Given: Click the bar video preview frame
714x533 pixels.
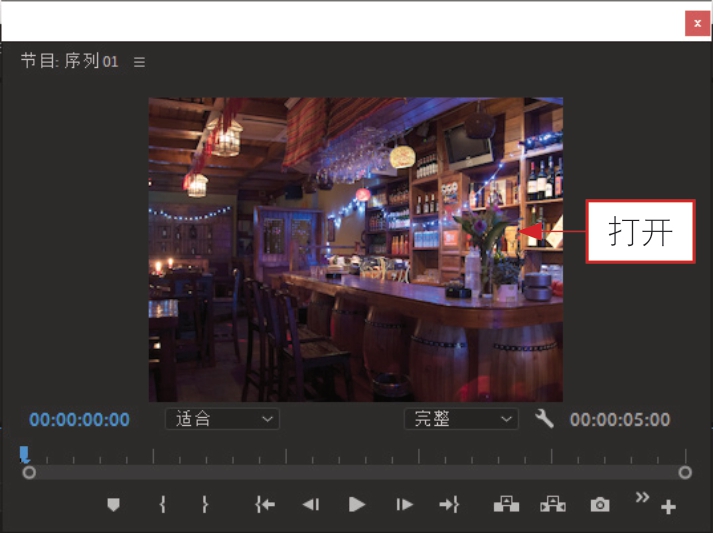Looking at the screenshot, I should 356,249.
